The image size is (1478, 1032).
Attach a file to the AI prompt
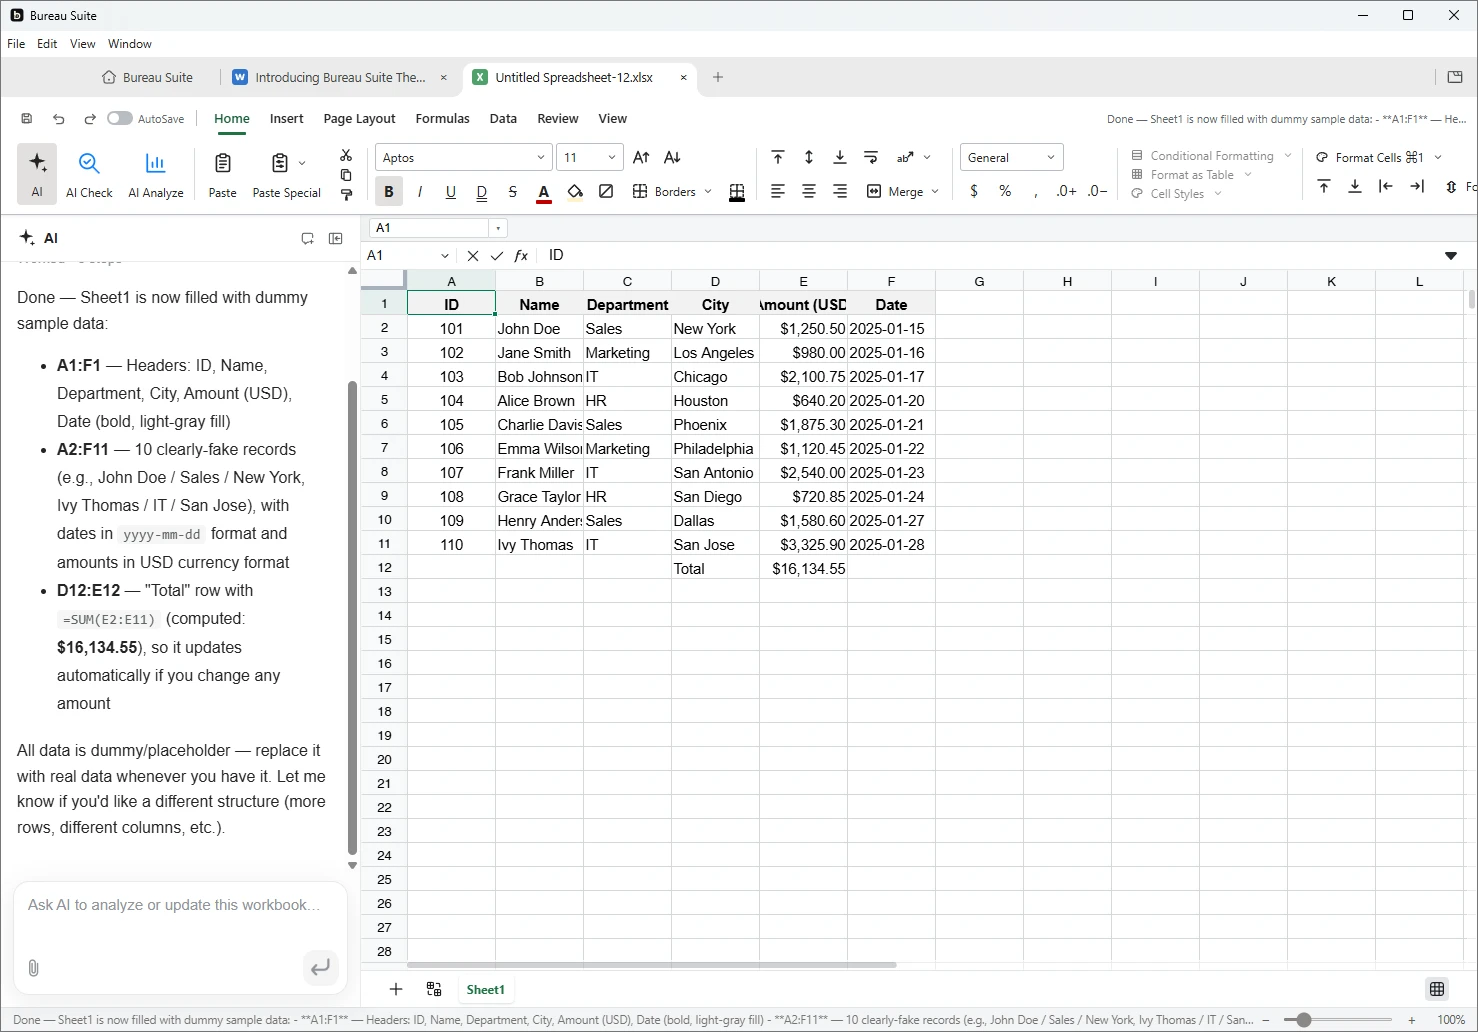34,968
